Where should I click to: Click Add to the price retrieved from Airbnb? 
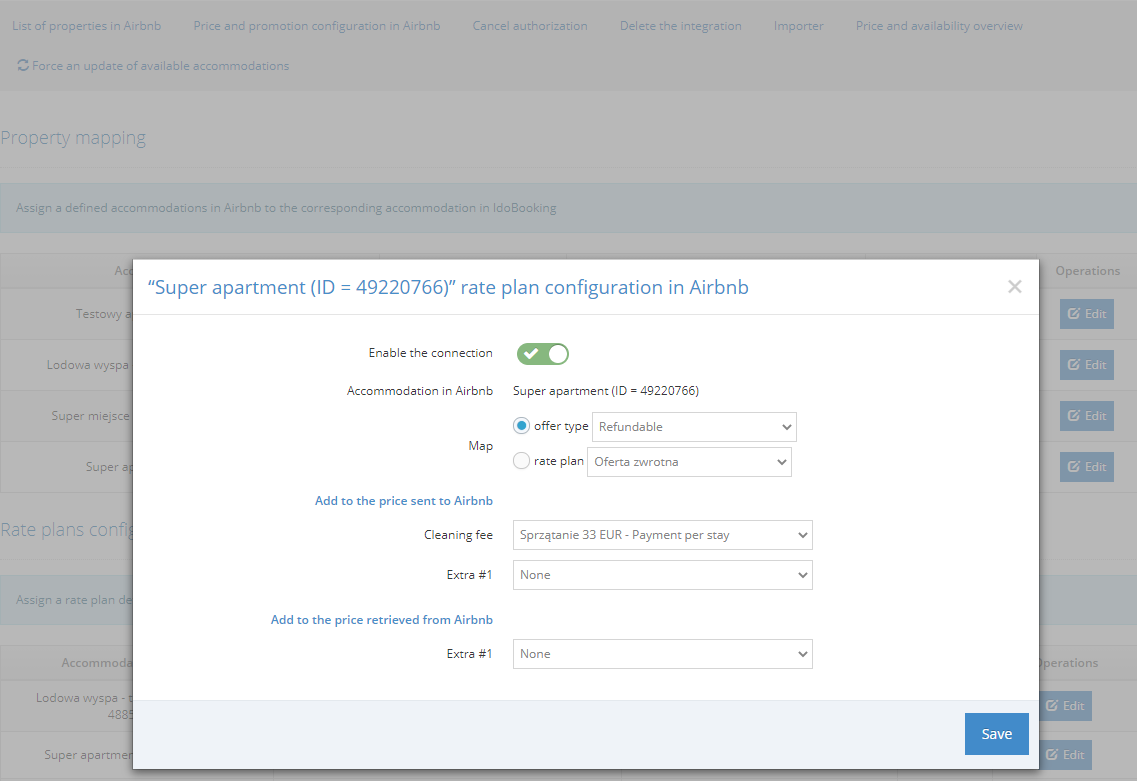point(381,620)
